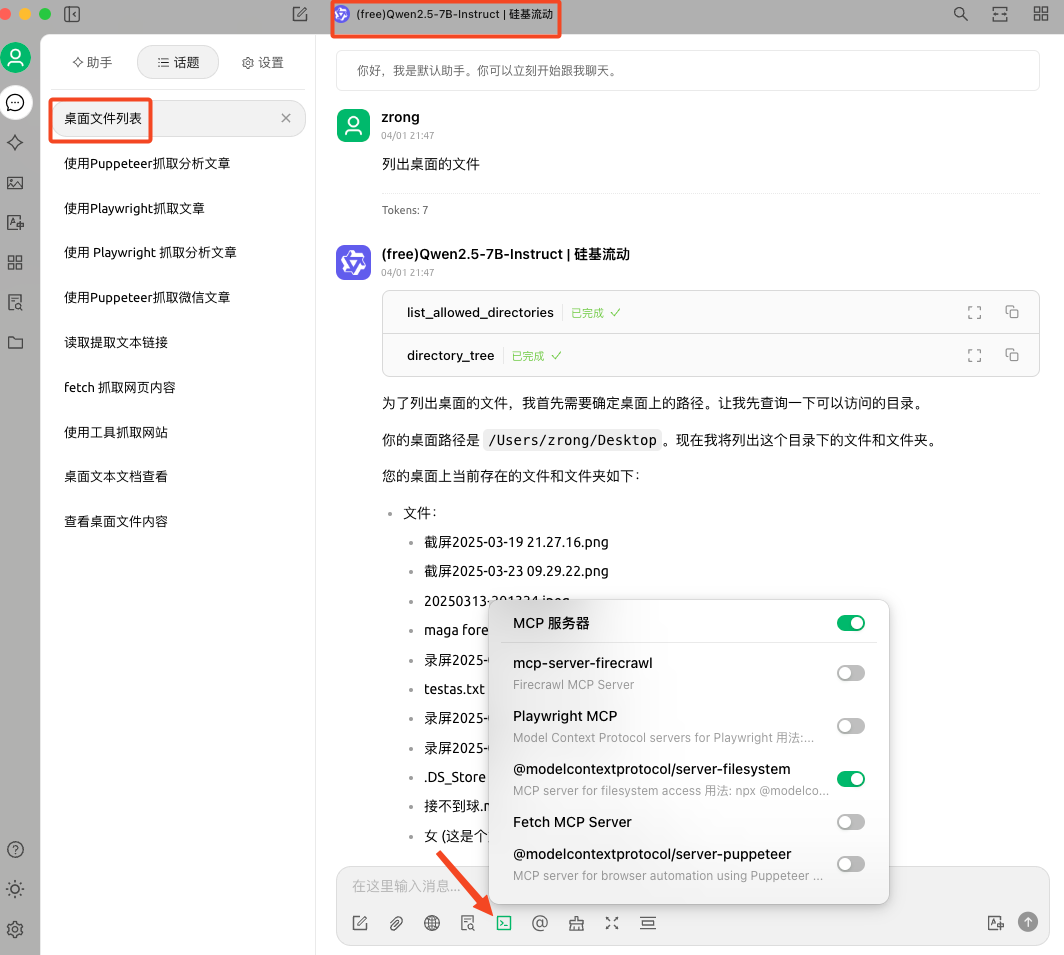
Task: Clear context with the lines icon
Action: click(648, 923)
